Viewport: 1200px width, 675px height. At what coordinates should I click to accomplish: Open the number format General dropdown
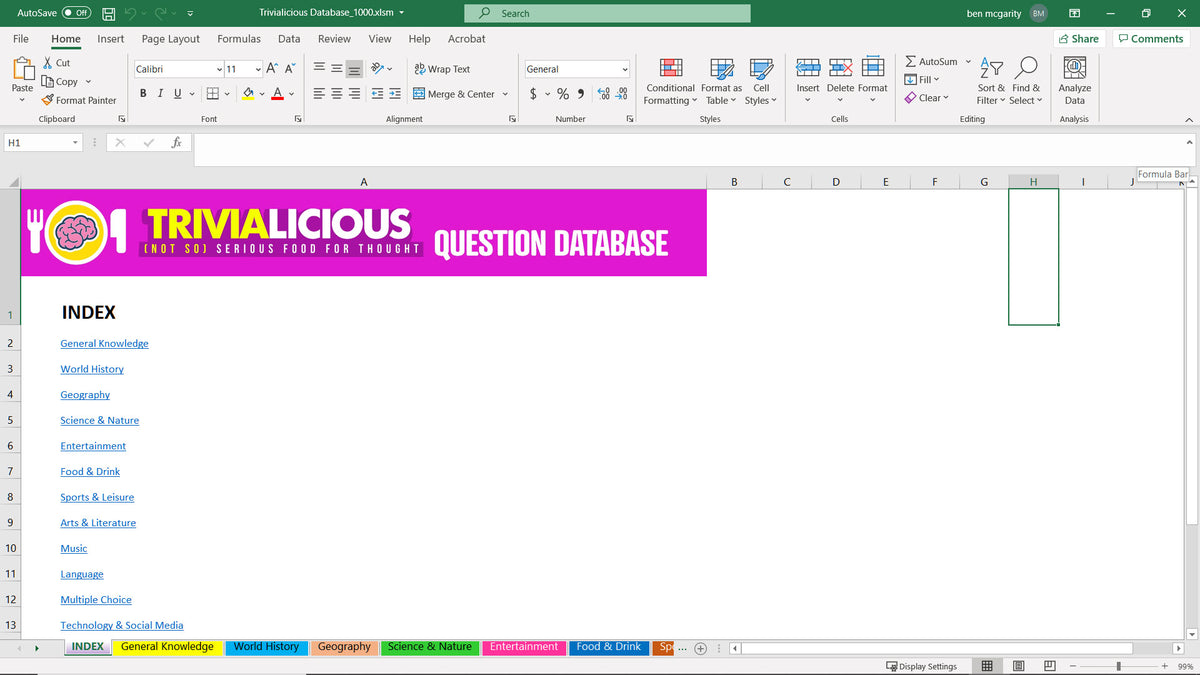(625, 69)
